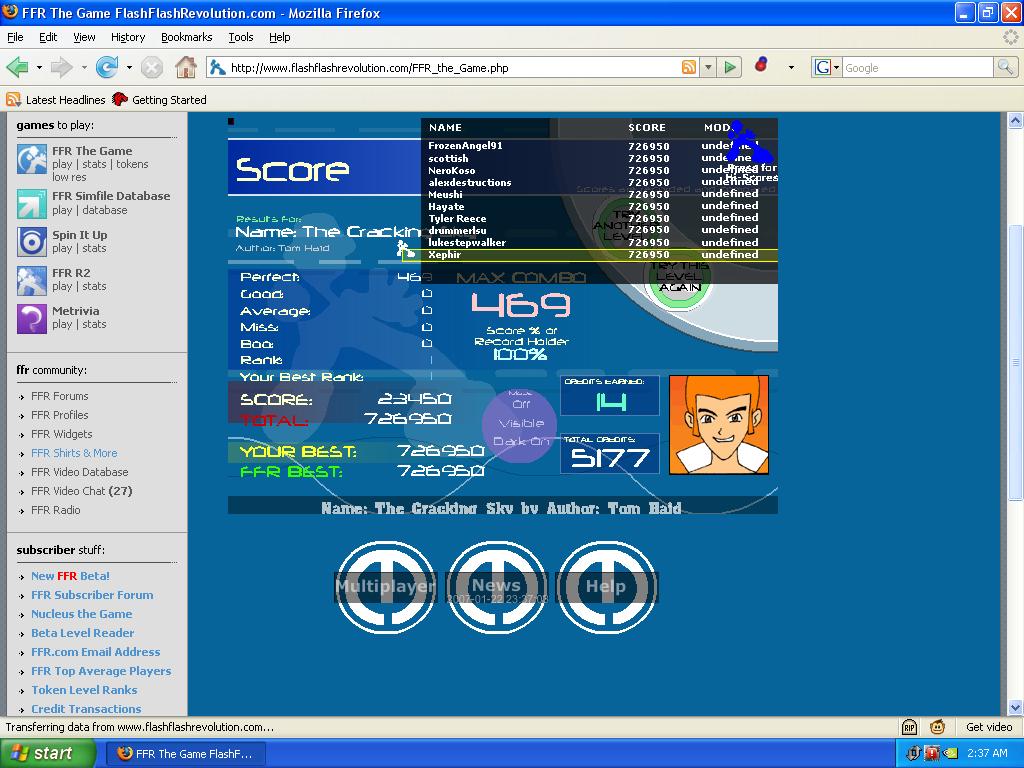Image resolution: width=1024 pixels, height=768 pixels.
Task: Open the Help menu in menu bar
Action: (280, 37)
